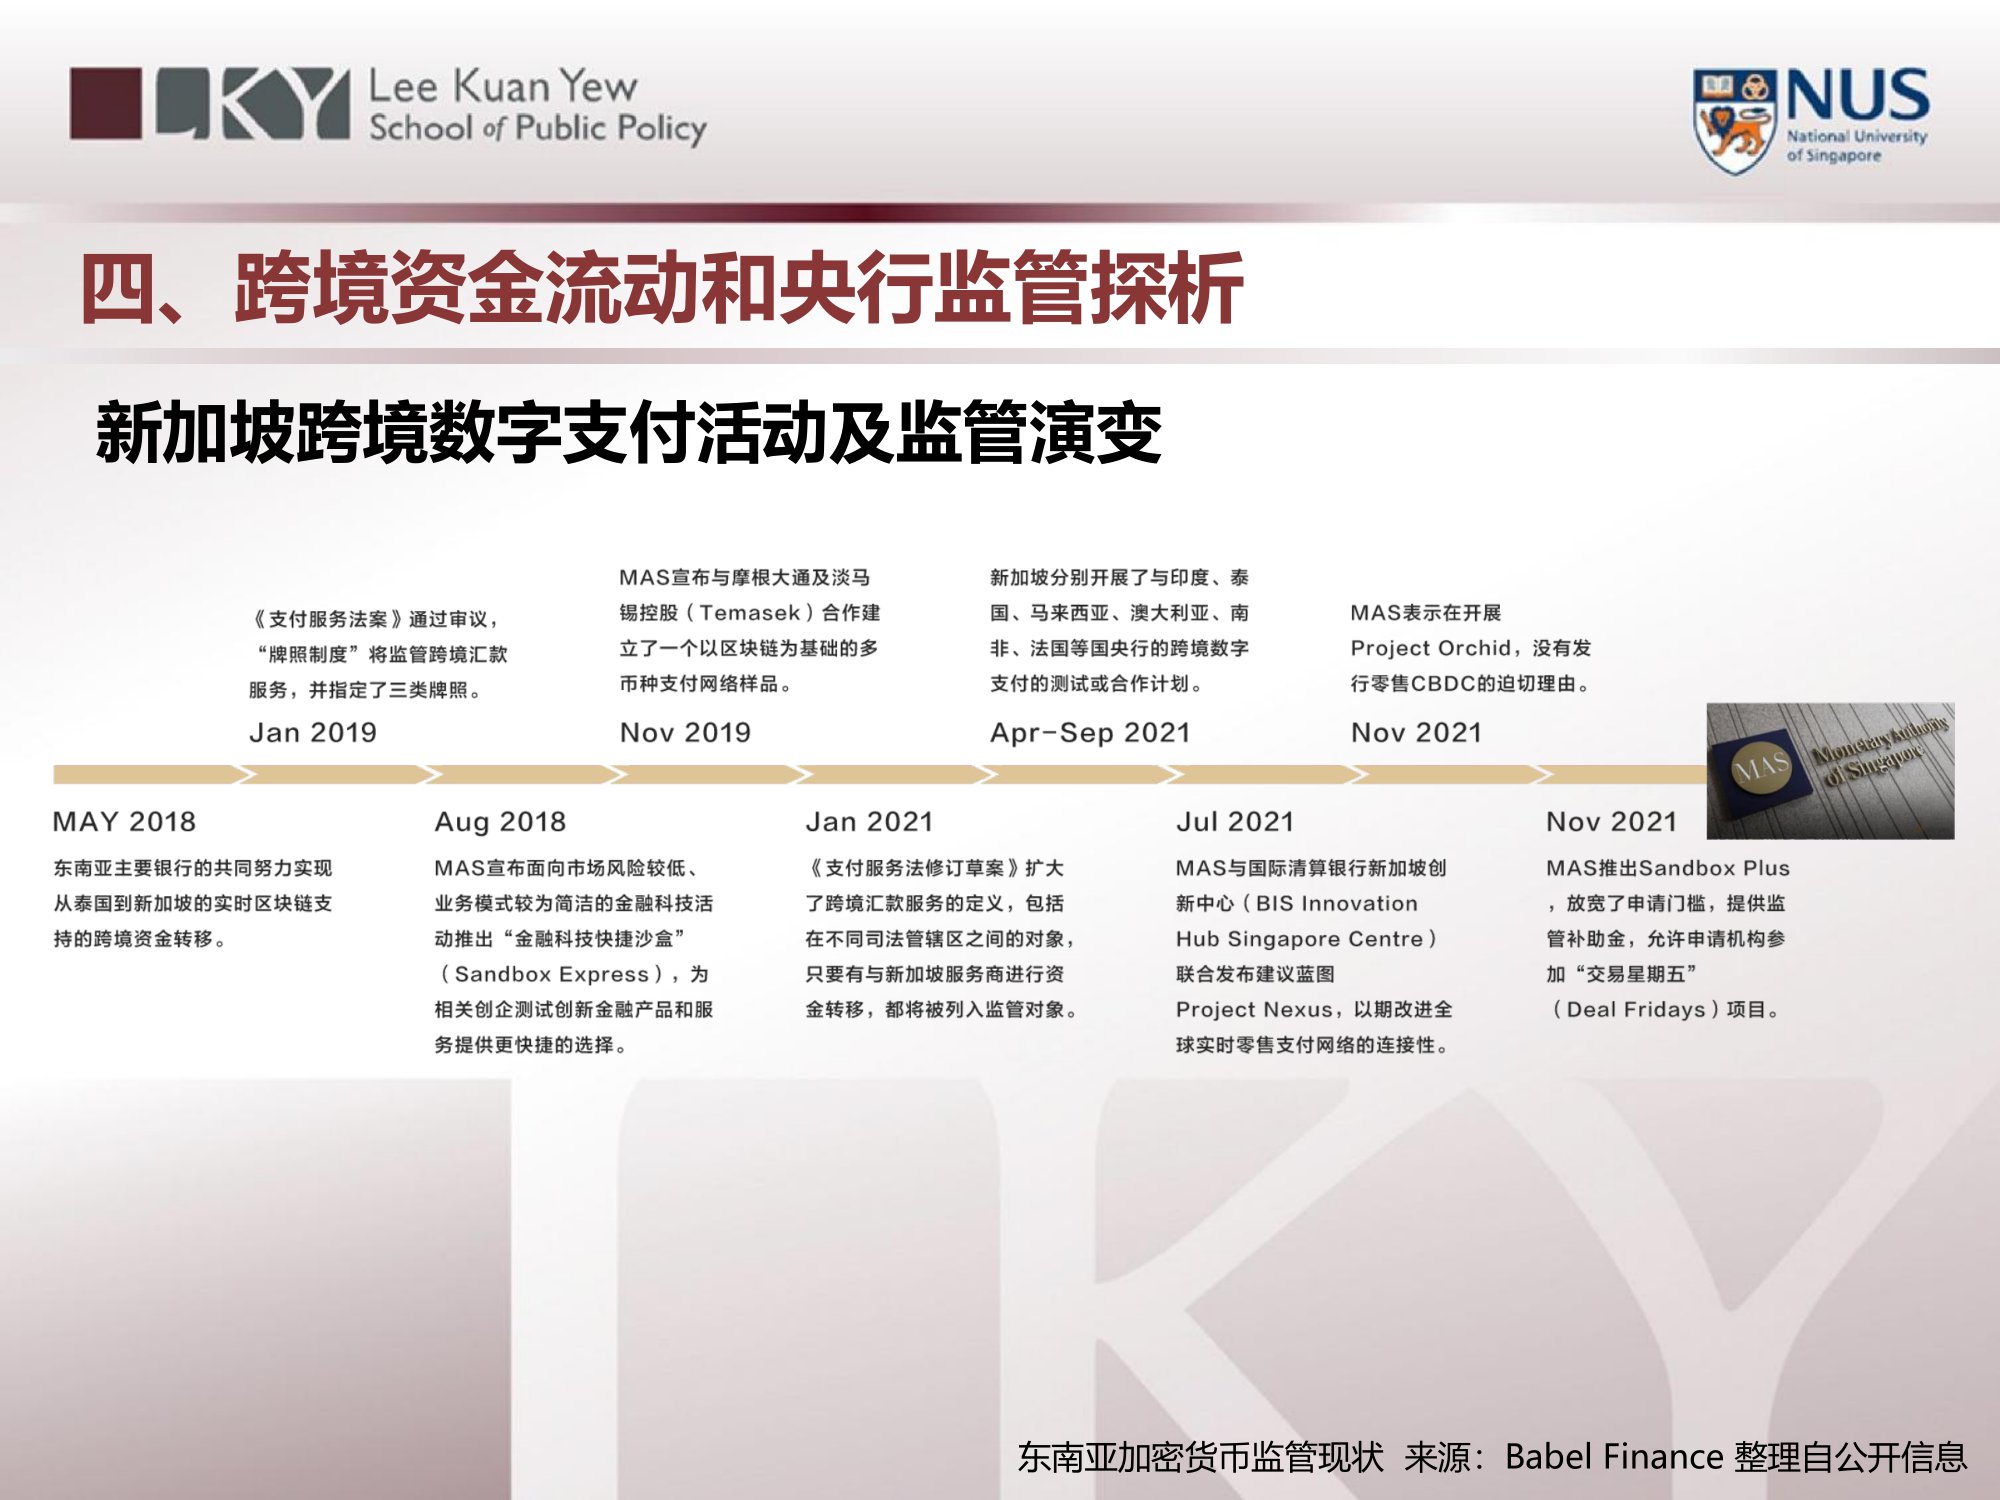The image size is (2000, 1500).
Task: Click the Sandbox Plus description paragraph
Action: click(1667, 938)
